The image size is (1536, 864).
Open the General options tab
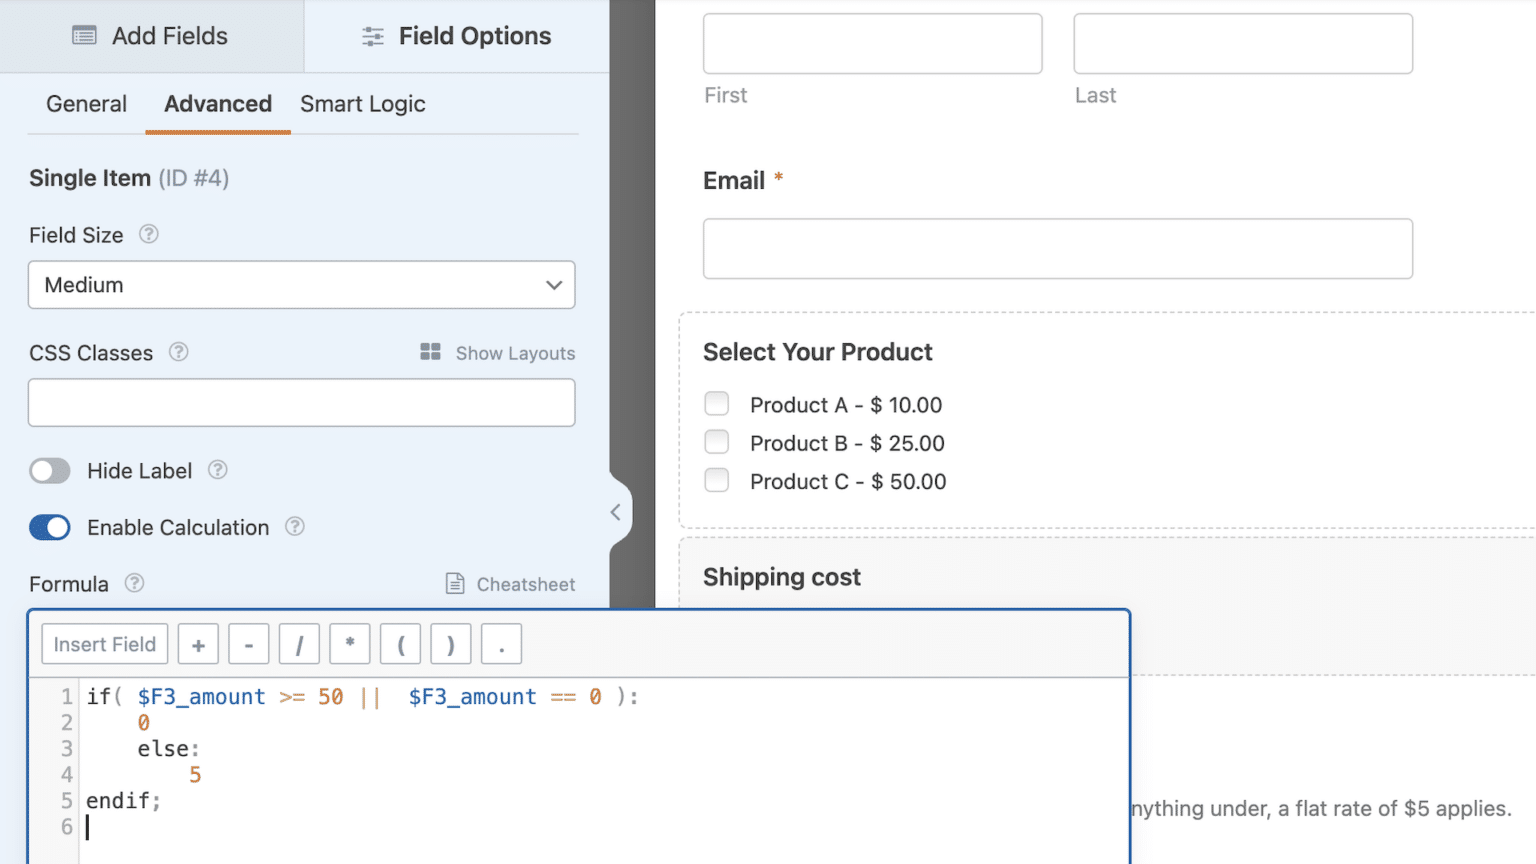[86, 103]
